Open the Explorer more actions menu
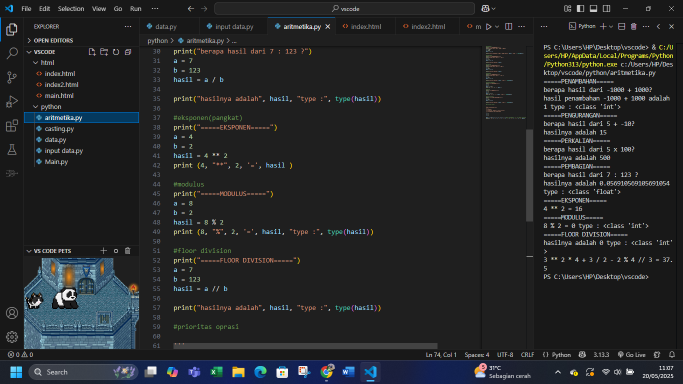This screenshot has width=683, height=384. point(128,27)
